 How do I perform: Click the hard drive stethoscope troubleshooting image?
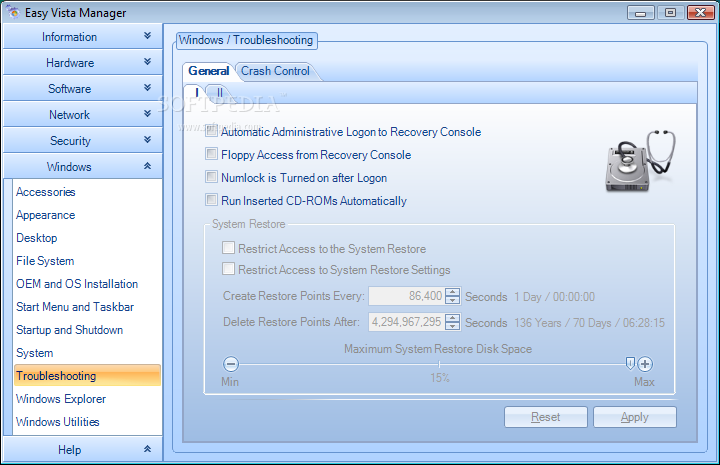click(x=641, y=161)
